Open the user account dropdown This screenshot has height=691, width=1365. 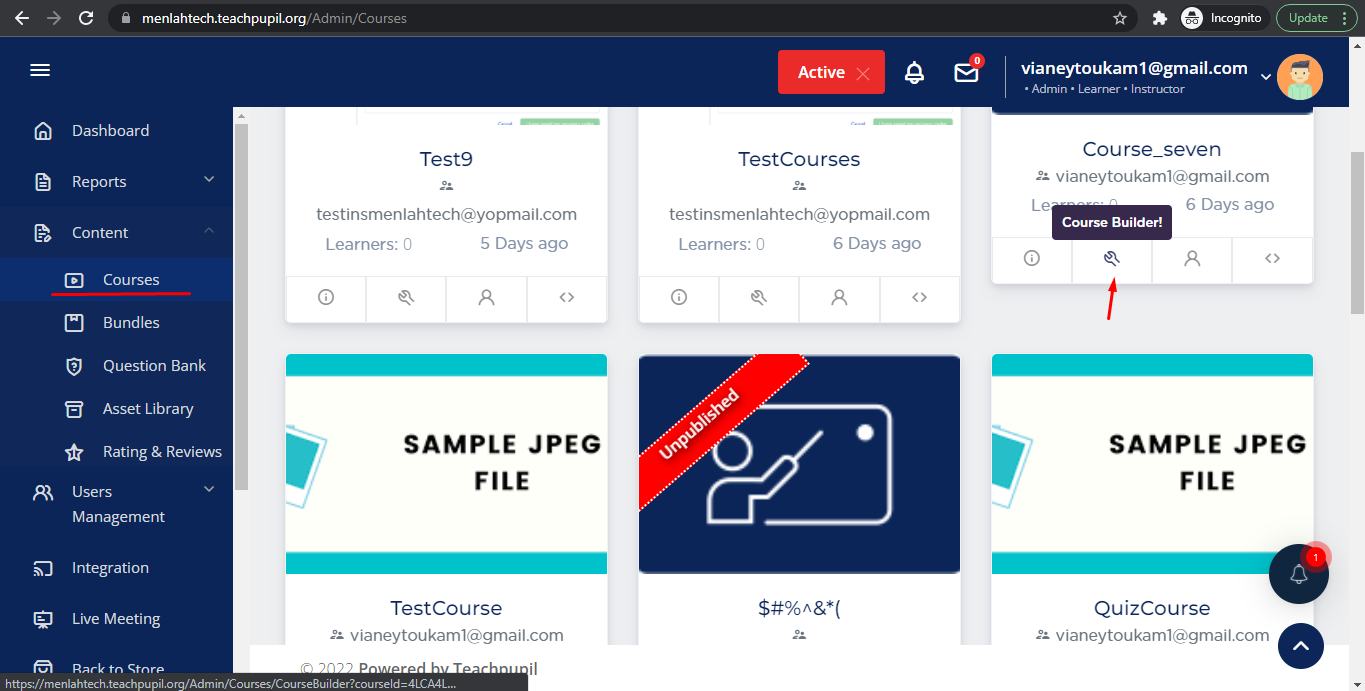click(x=1265, y=77)
